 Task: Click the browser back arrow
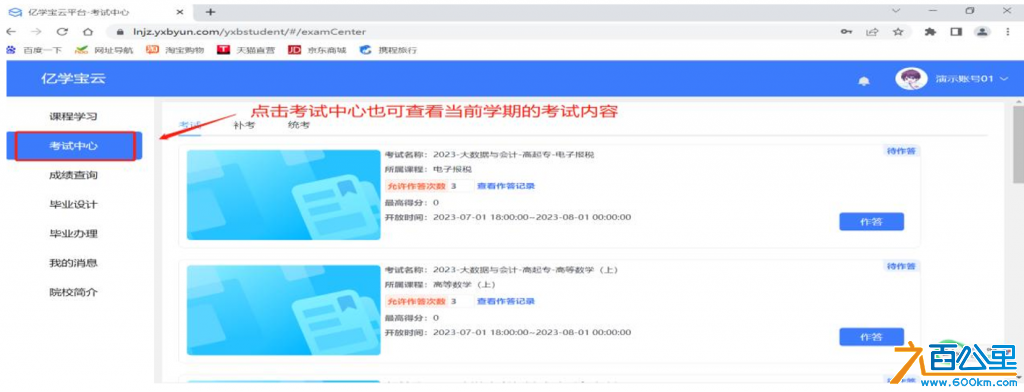click(x=11, y=31)
